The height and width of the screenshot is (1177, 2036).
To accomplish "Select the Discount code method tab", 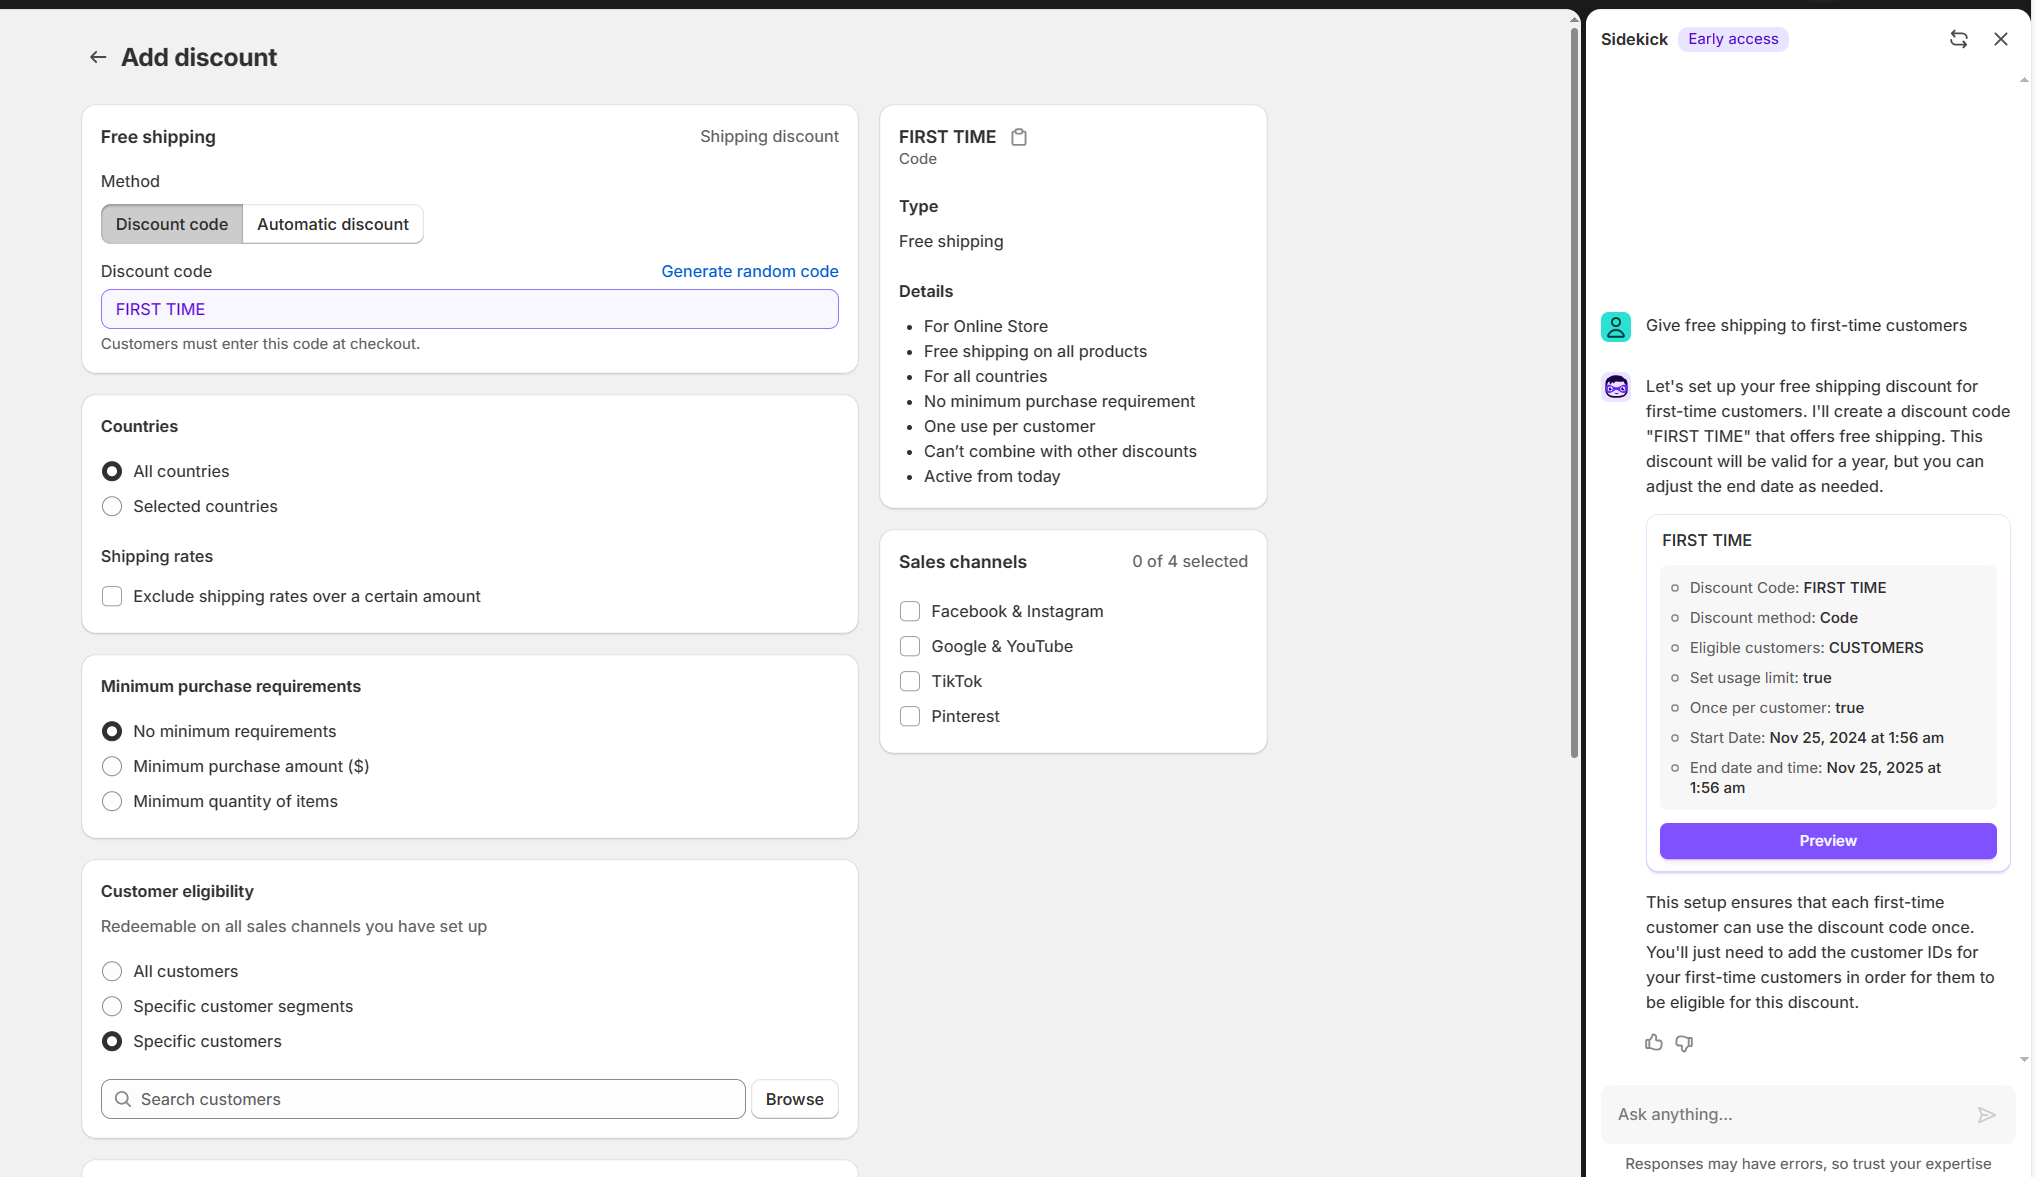I will (171, 224).
